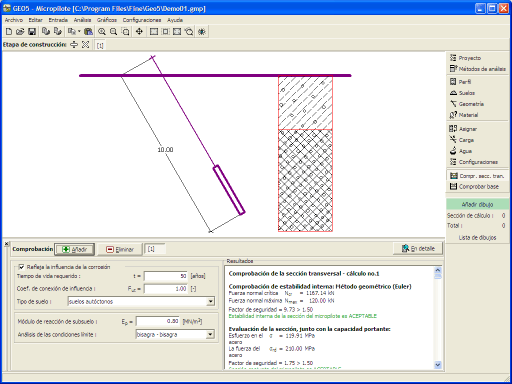Click the dashed-frame view icon
Viewport: 512px width, 384px height.
click(x=165, y=32)
